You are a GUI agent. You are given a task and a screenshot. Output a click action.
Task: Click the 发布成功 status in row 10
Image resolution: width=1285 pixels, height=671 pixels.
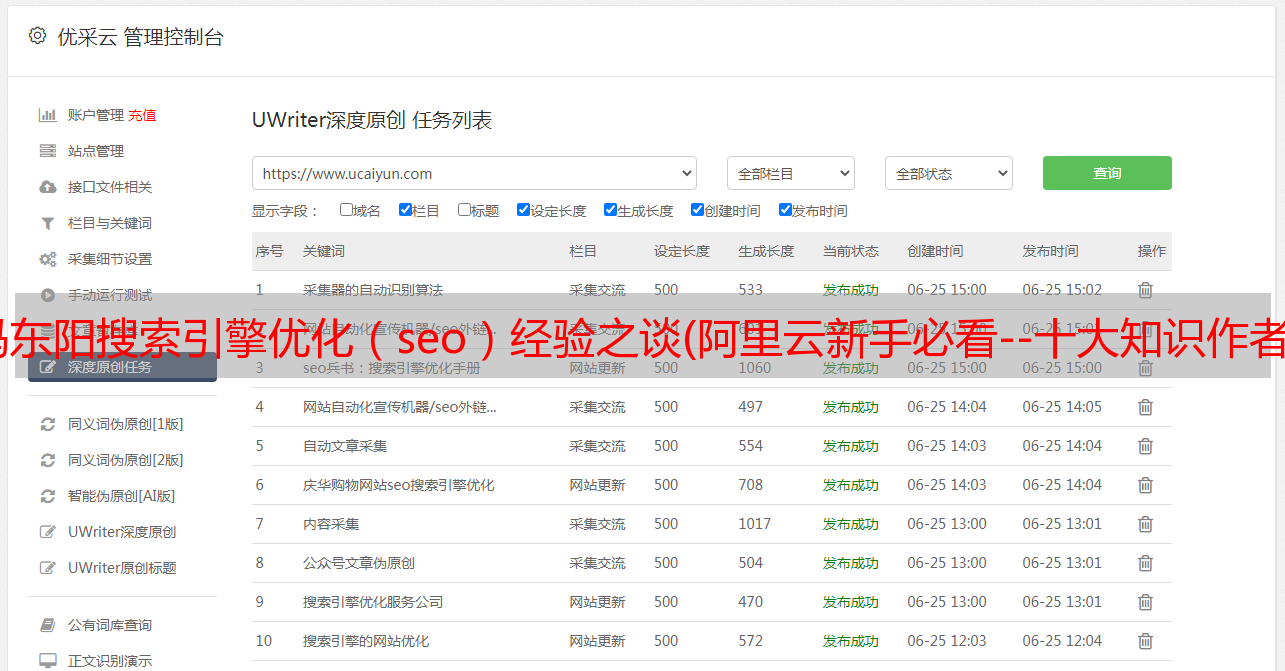tap(851, 641)
